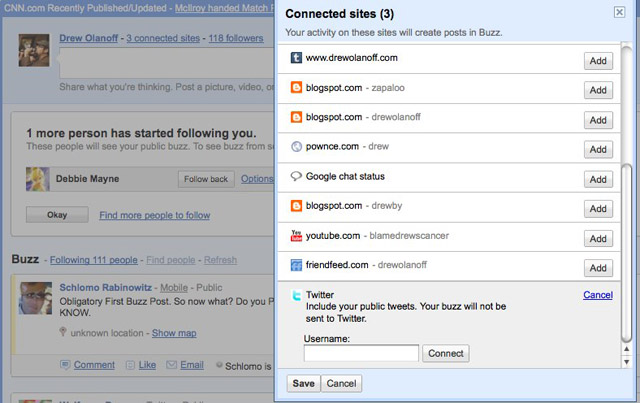Click the Tumblr icon beside www.drewolanoff.com

point(296,58)
